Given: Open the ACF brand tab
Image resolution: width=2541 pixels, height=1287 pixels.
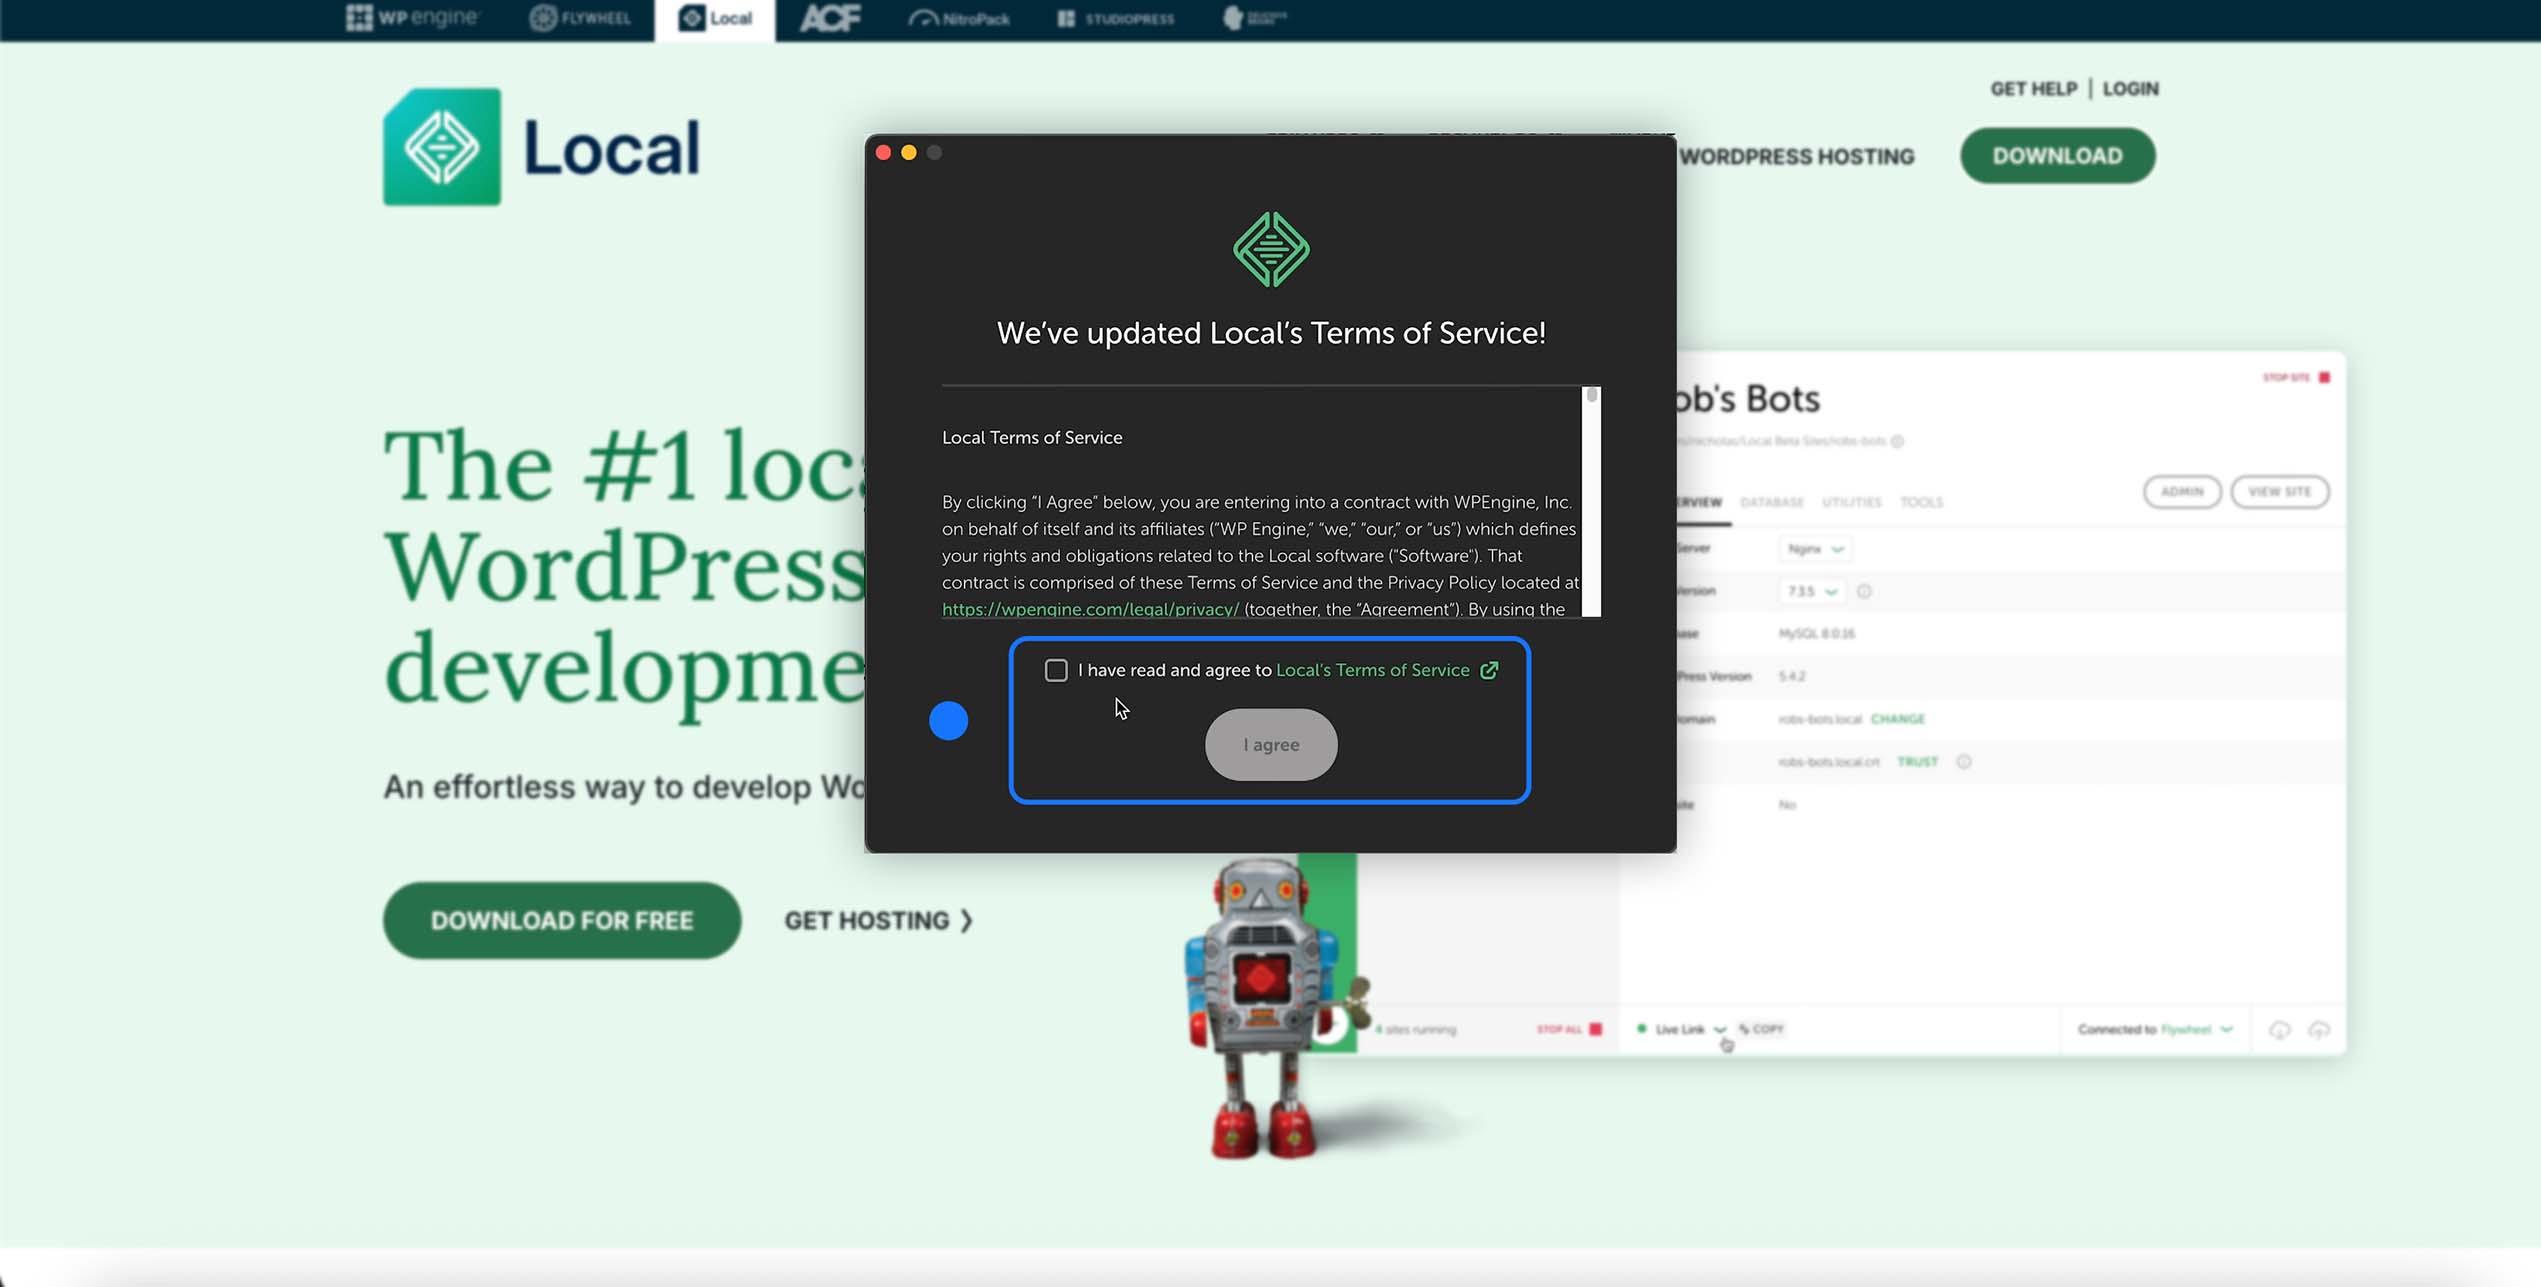Looking at the screenshot, I should (830, 18).
